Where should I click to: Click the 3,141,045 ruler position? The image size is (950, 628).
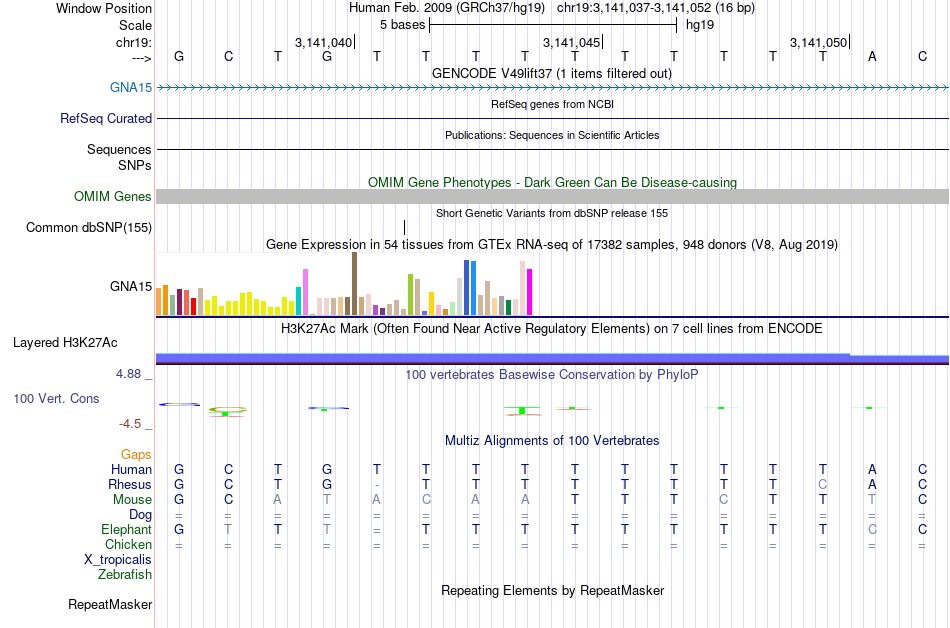coord(571,42)
